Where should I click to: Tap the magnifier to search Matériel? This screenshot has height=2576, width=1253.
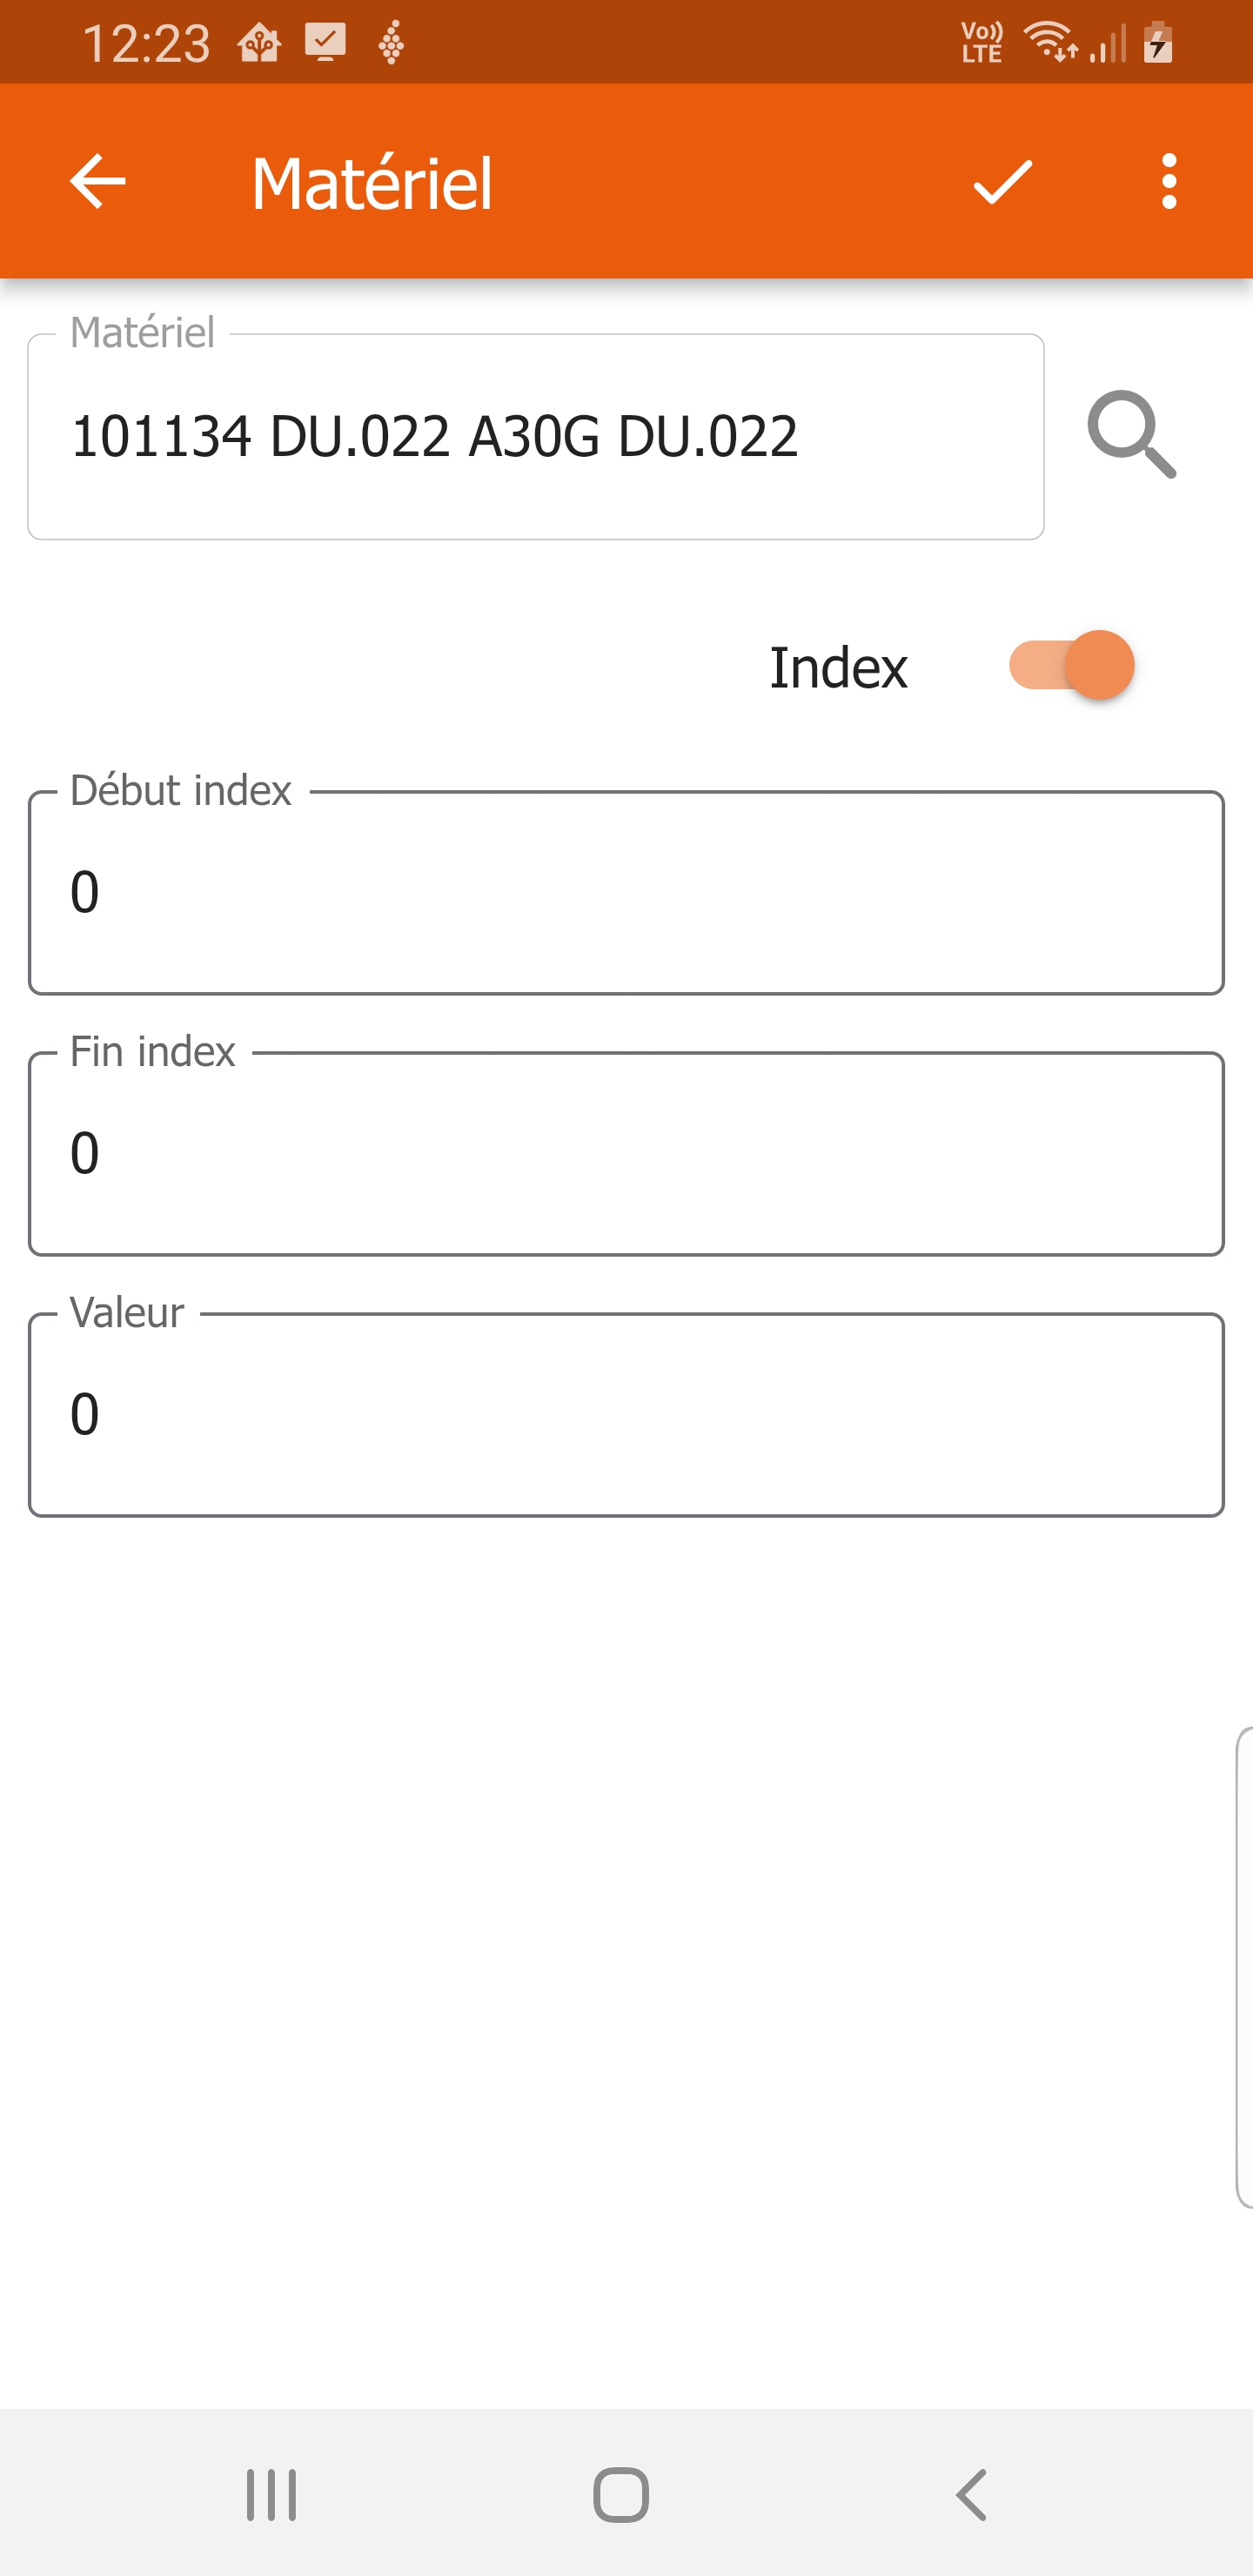point(1131,435)
